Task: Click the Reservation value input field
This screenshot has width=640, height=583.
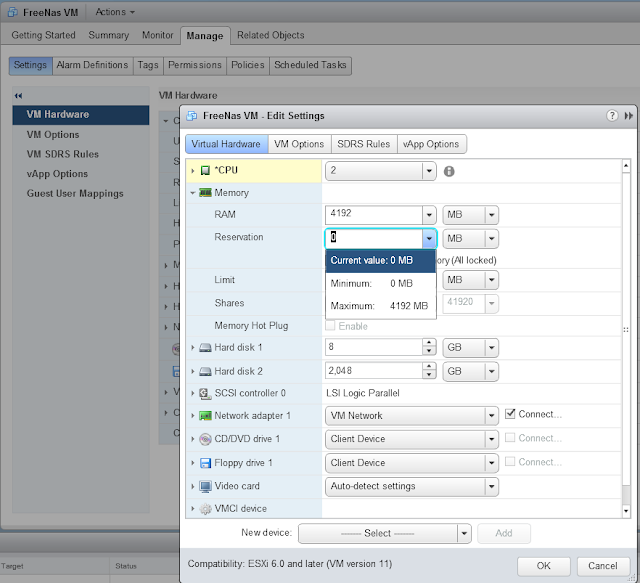Action: click(x=375, y=238)
